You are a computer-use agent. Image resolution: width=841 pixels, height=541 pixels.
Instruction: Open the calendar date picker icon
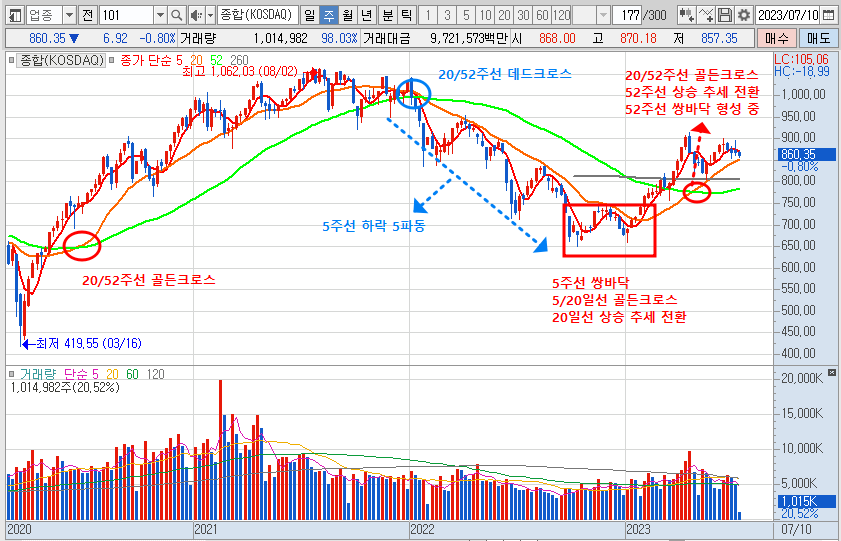point(828,15)
